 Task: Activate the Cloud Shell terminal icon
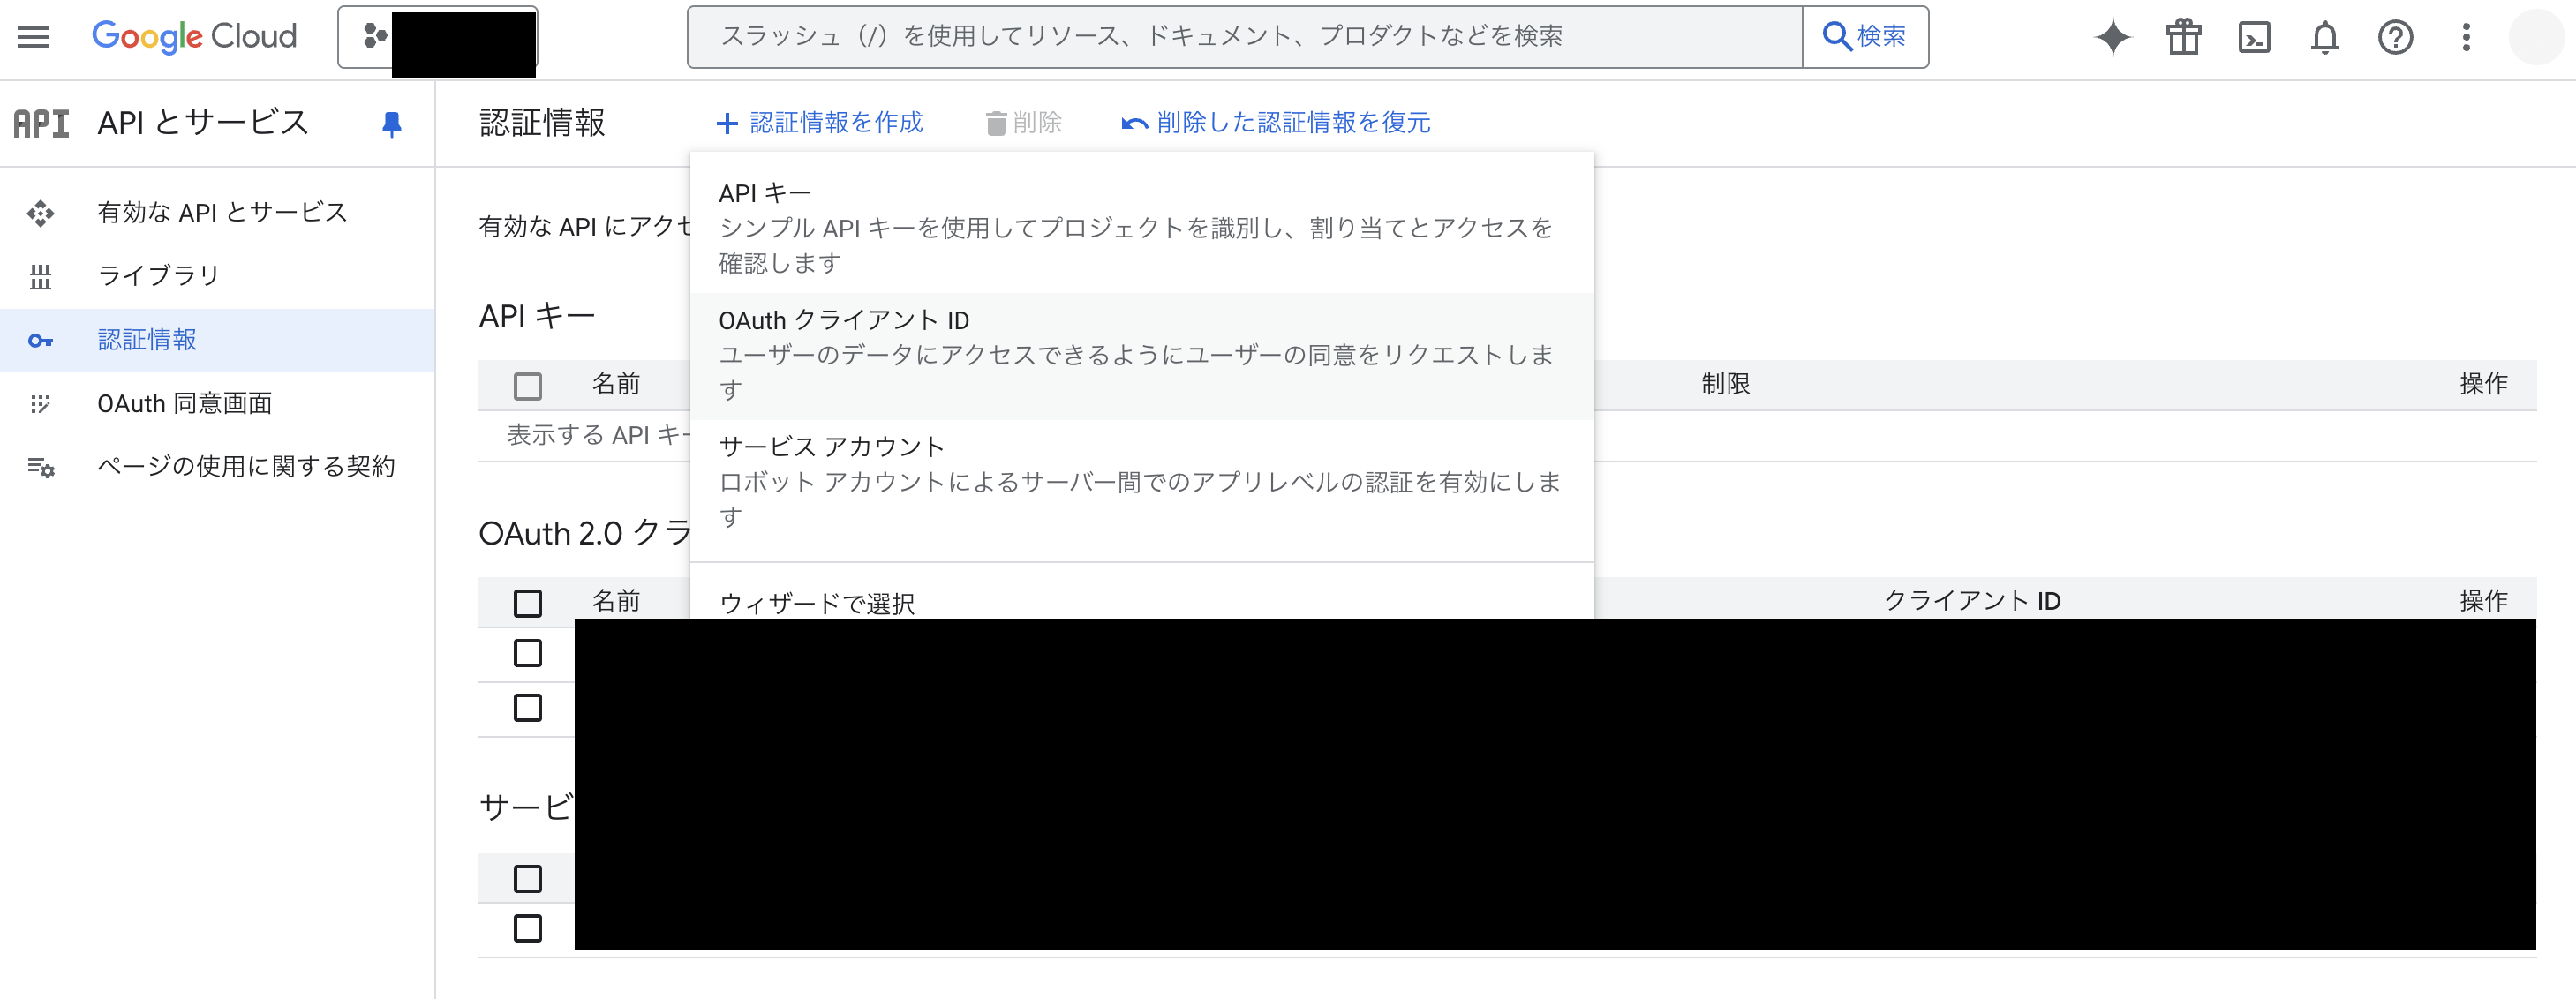[x=2254, y=37]
